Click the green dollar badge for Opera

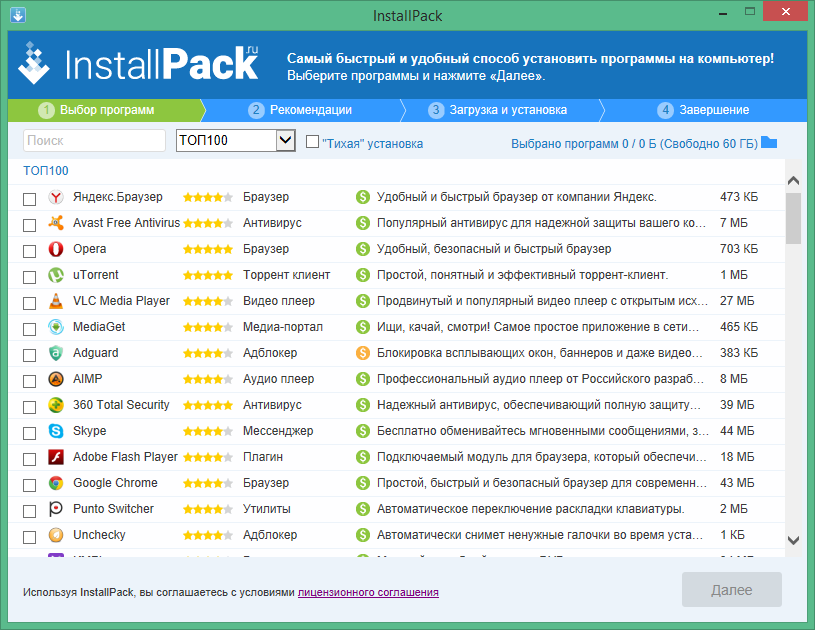(x=363, y=249)
